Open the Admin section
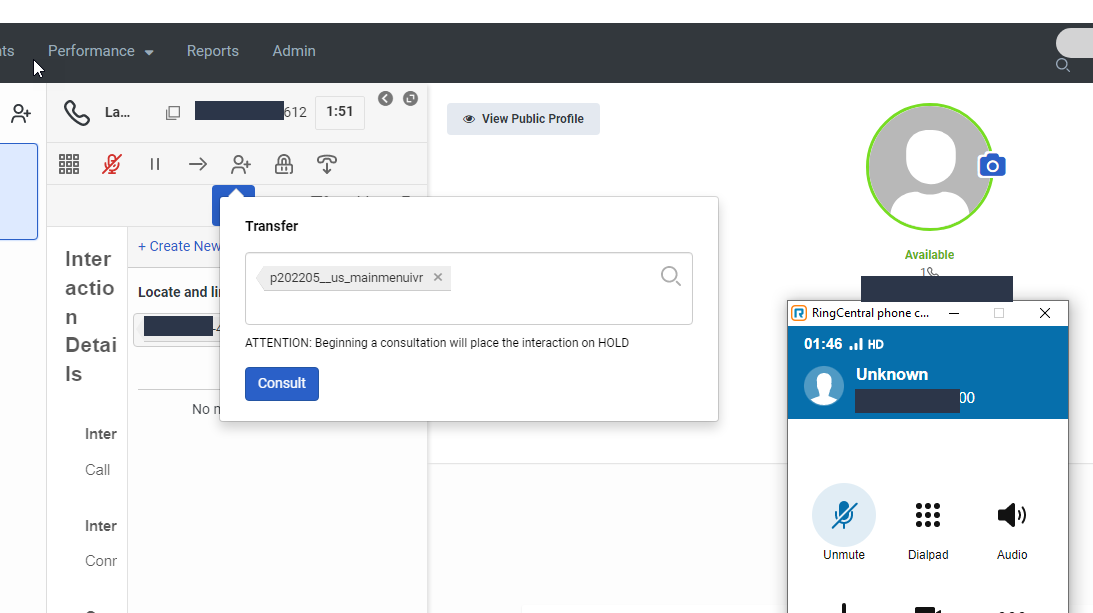Viewport: 1093px width, 613px height. click(x=293, y=51)
